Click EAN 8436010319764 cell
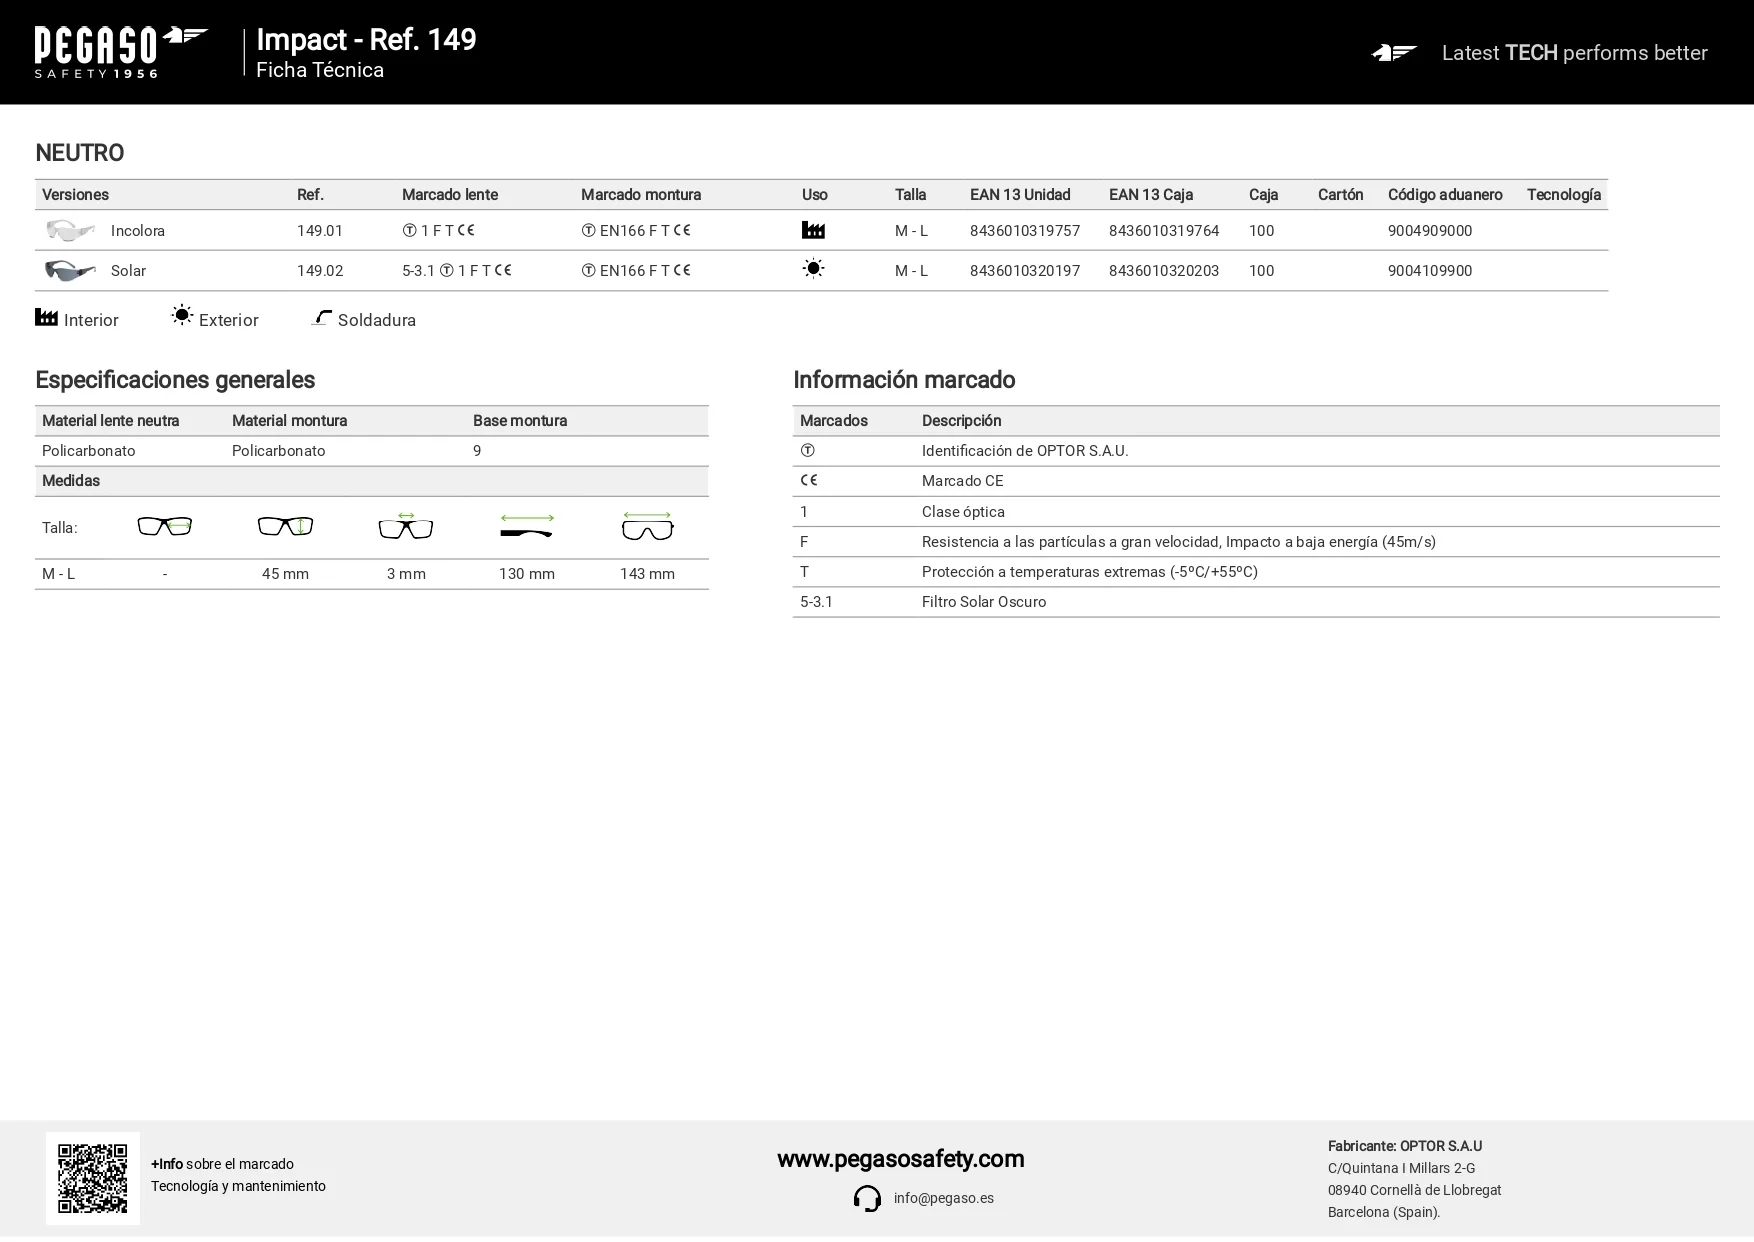This screenshot has height=1242, width=1754. coord(1164,231)
